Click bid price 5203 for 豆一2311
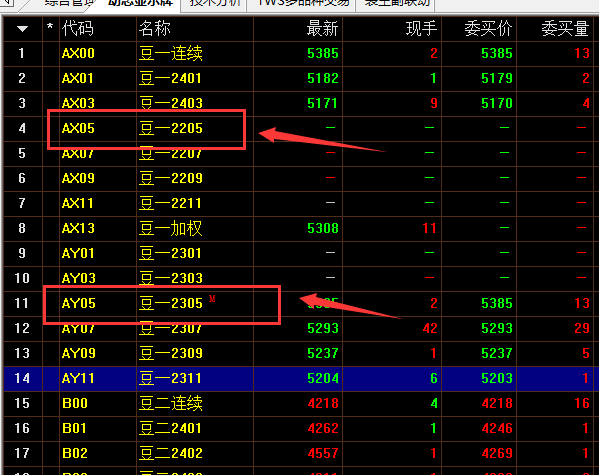599x475 pixels. (497, 378)
